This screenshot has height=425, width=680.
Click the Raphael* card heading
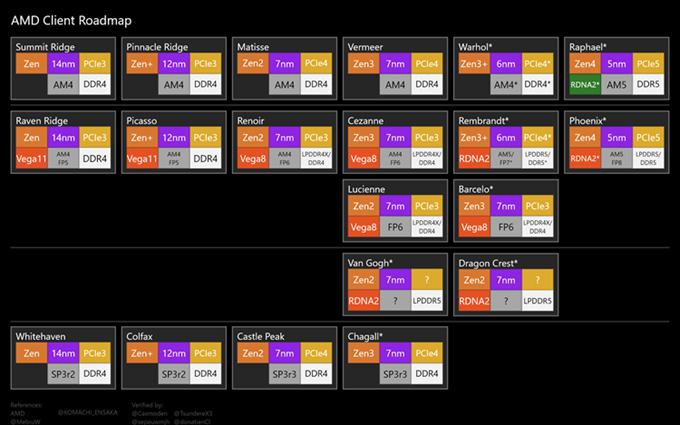(588, 47)
